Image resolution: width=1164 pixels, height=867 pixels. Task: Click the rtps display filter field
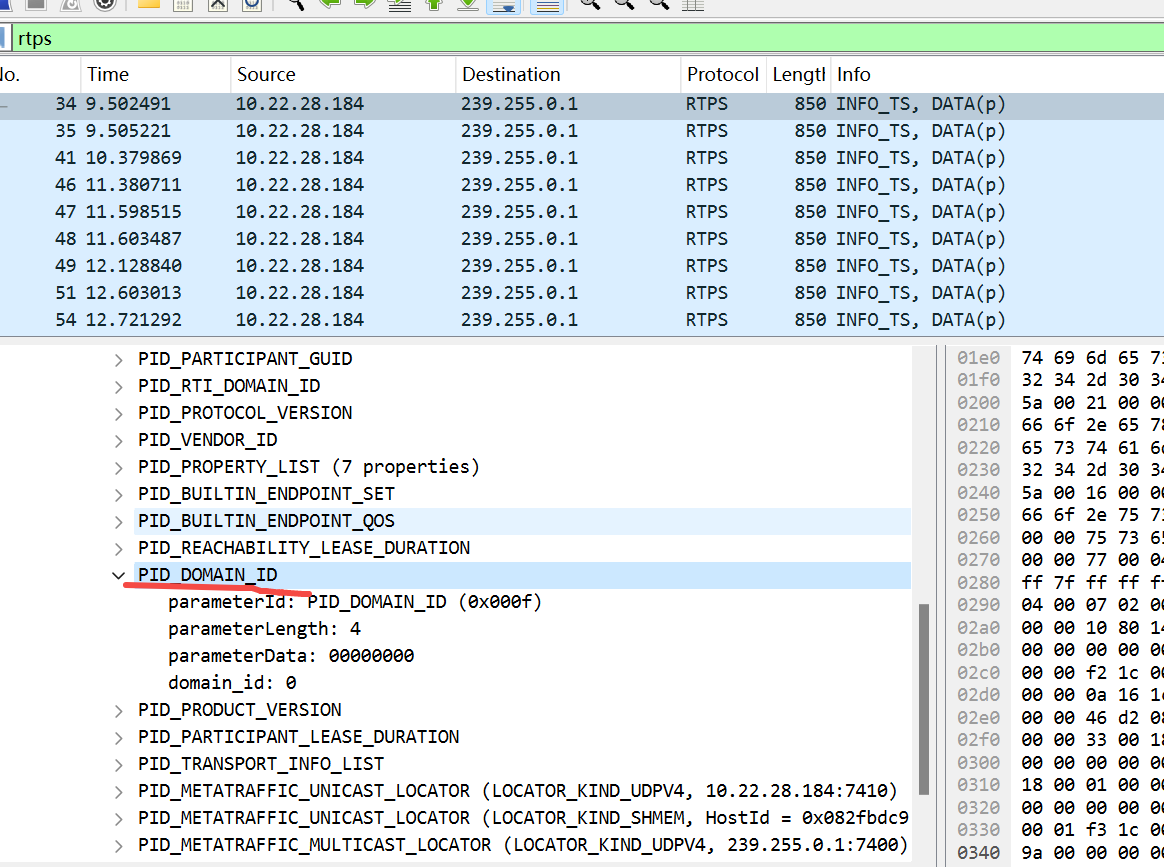point(580,39)
